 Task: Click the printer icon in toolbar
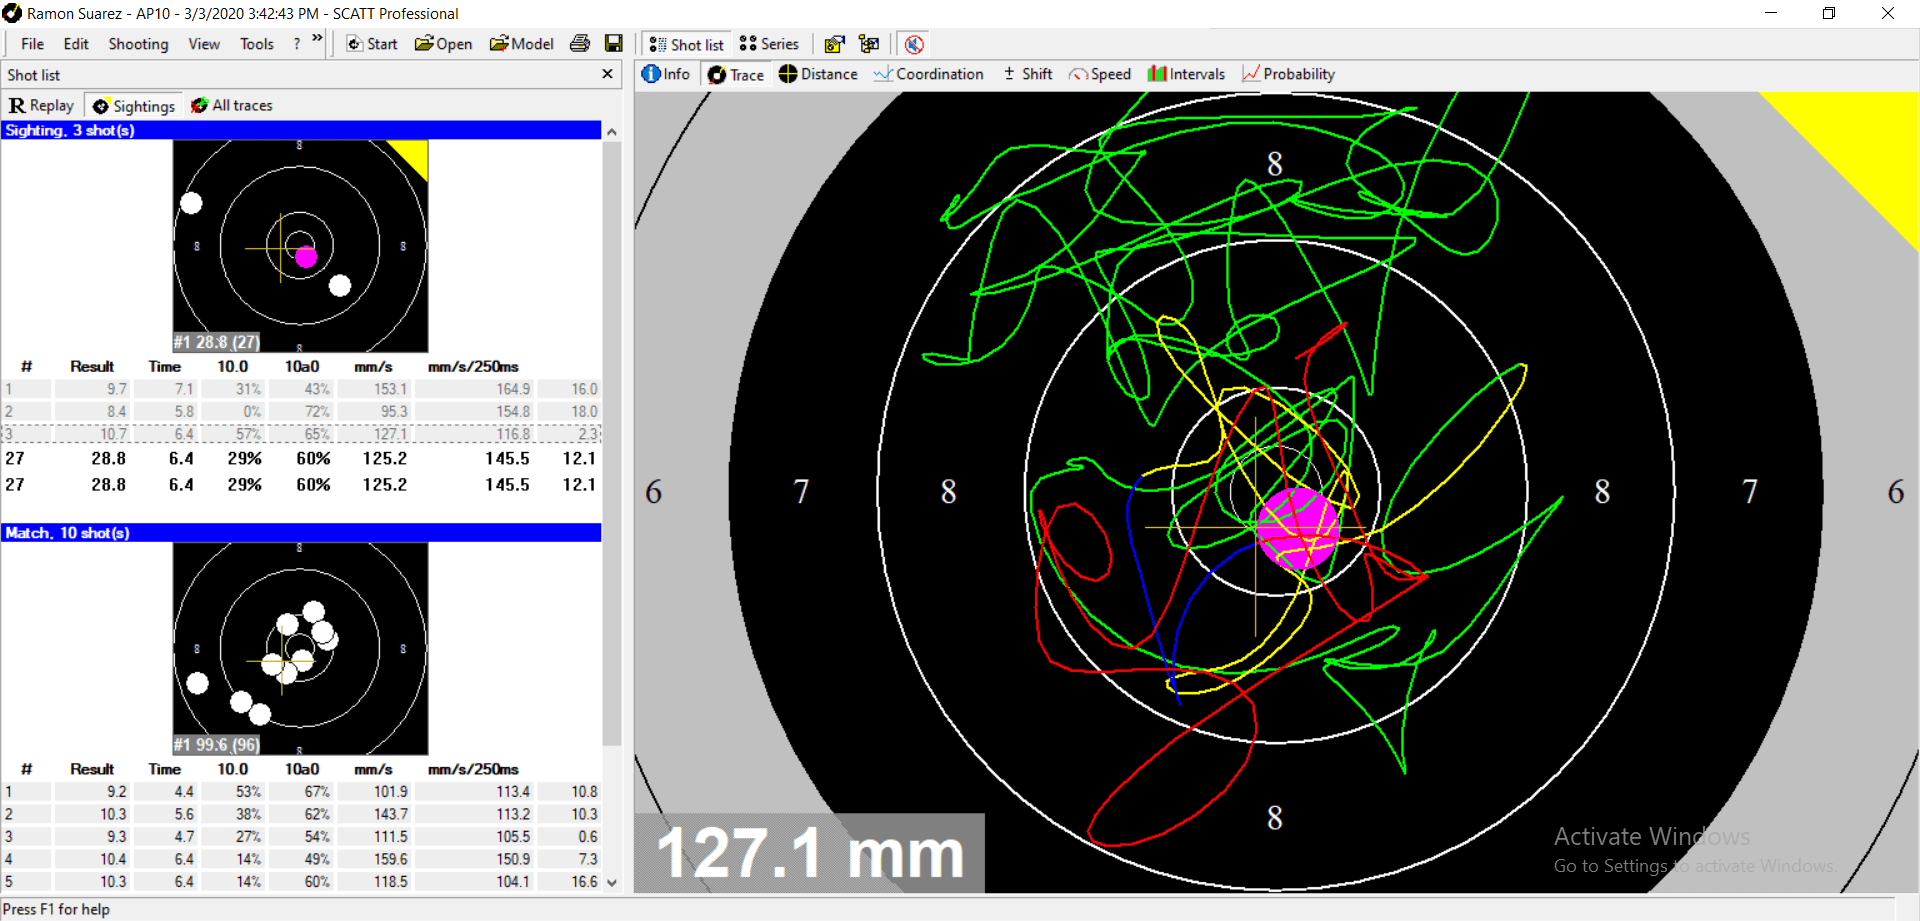(x=579, y=44)
